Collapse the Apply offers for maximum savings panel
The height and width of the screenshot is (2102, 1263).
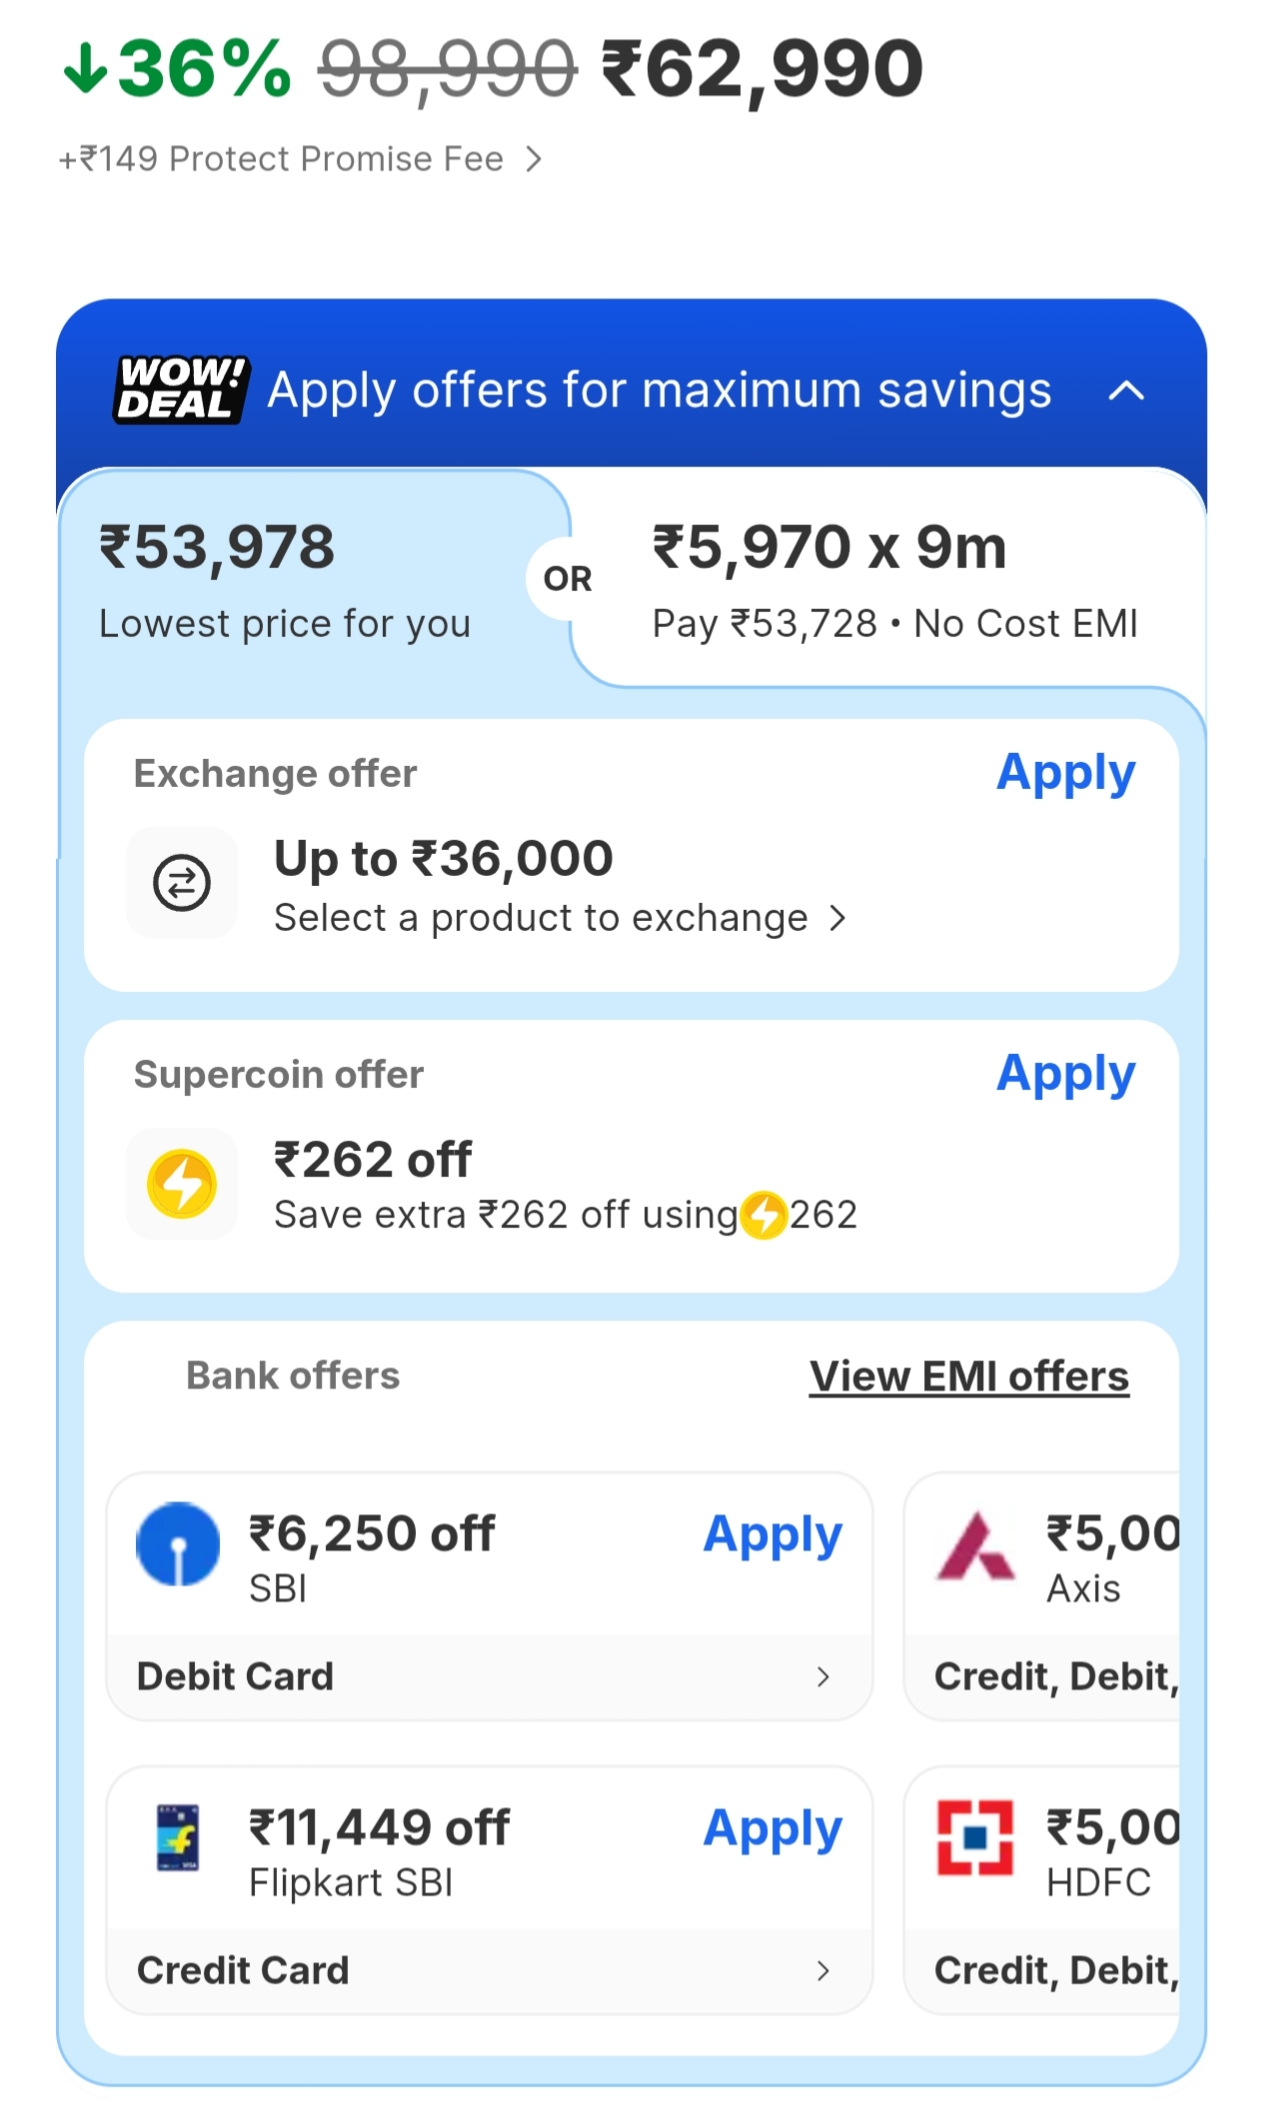1126,390
